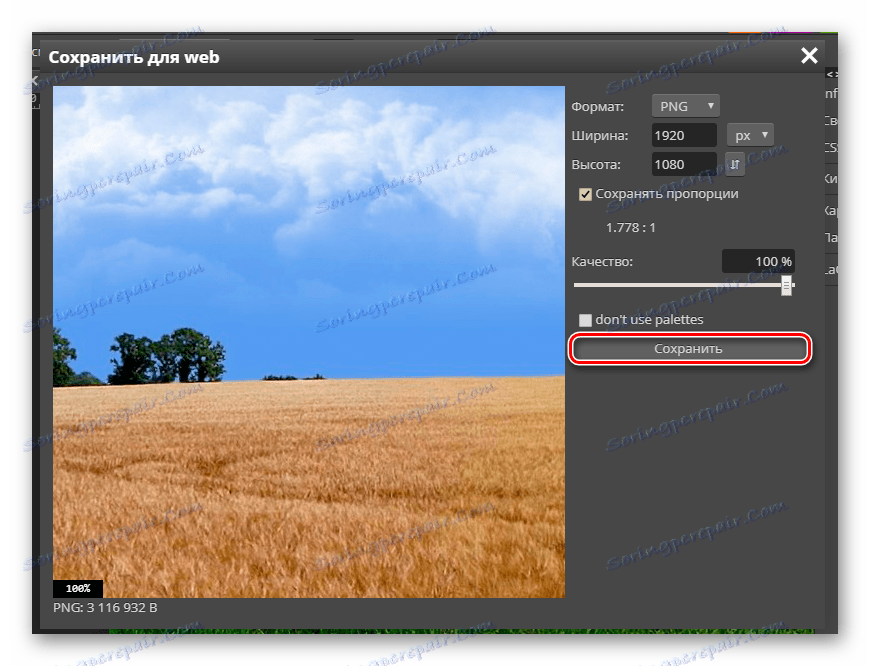Click the quality slider handle
Viewport: 870px width, 666px height.
pos(786,285)
